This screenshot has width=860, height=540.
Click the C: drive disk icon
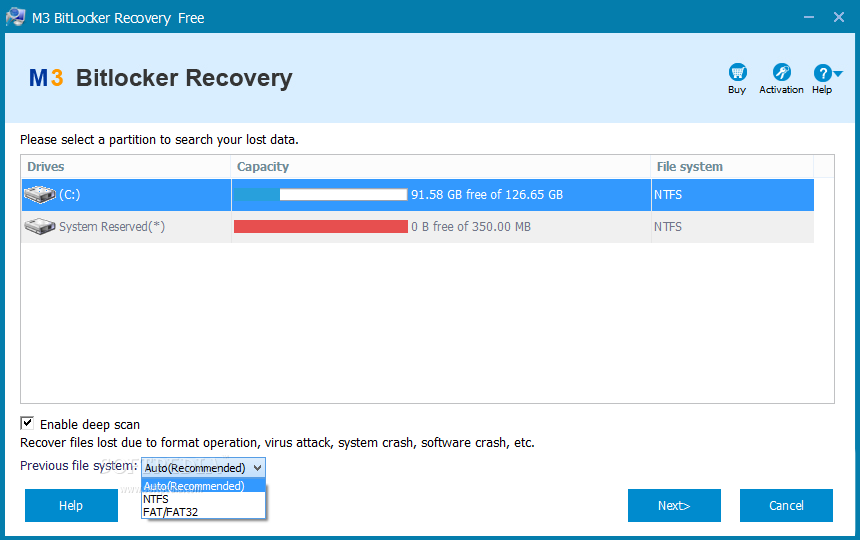click(40, 194)
